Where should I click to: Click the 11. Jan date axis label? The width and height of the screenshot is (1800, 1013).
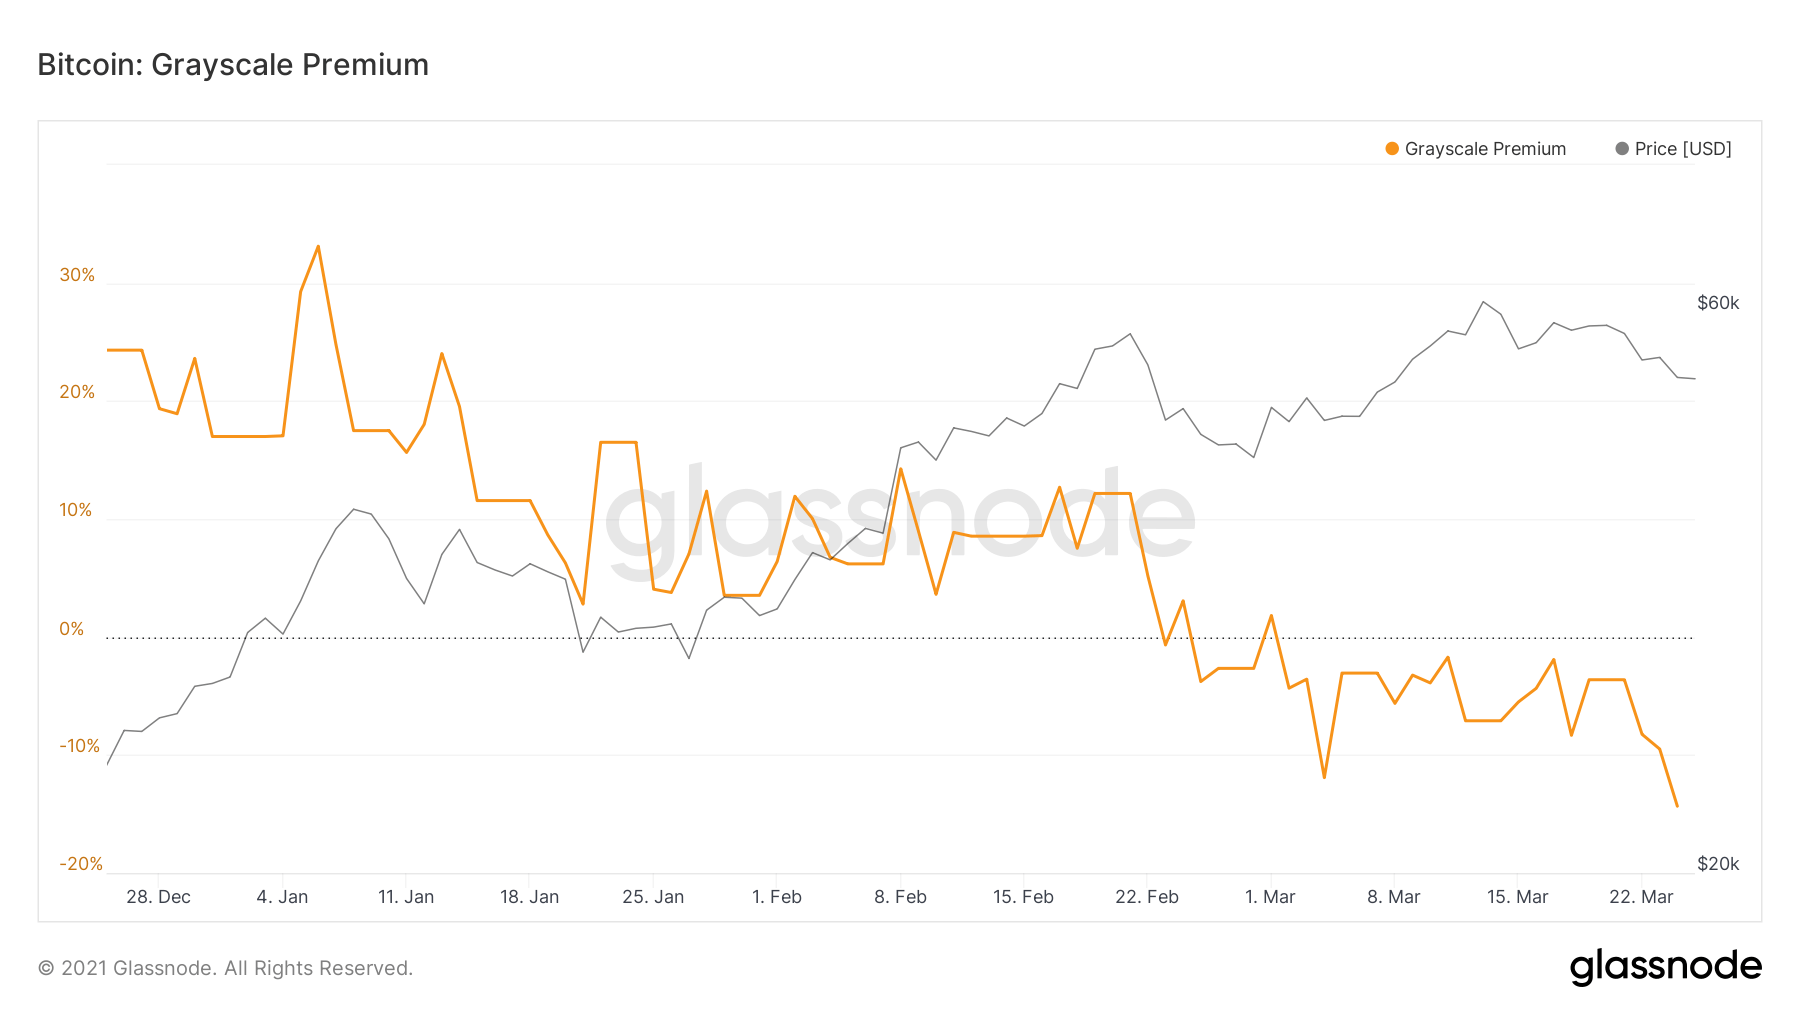pos(406,897)
